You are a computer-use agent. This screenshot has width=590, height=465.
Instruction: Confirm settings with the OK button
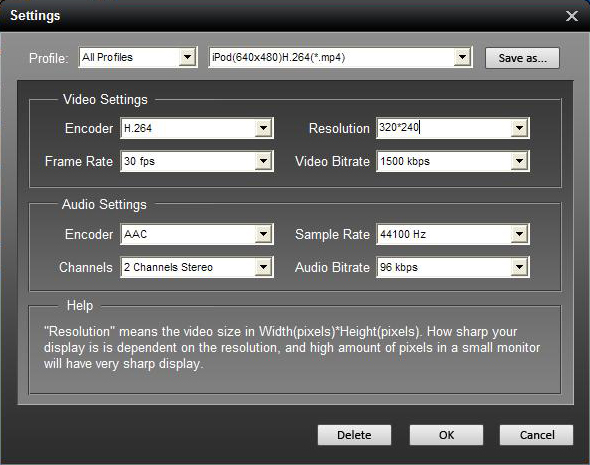pyautogui.click(x=446, y=435)
